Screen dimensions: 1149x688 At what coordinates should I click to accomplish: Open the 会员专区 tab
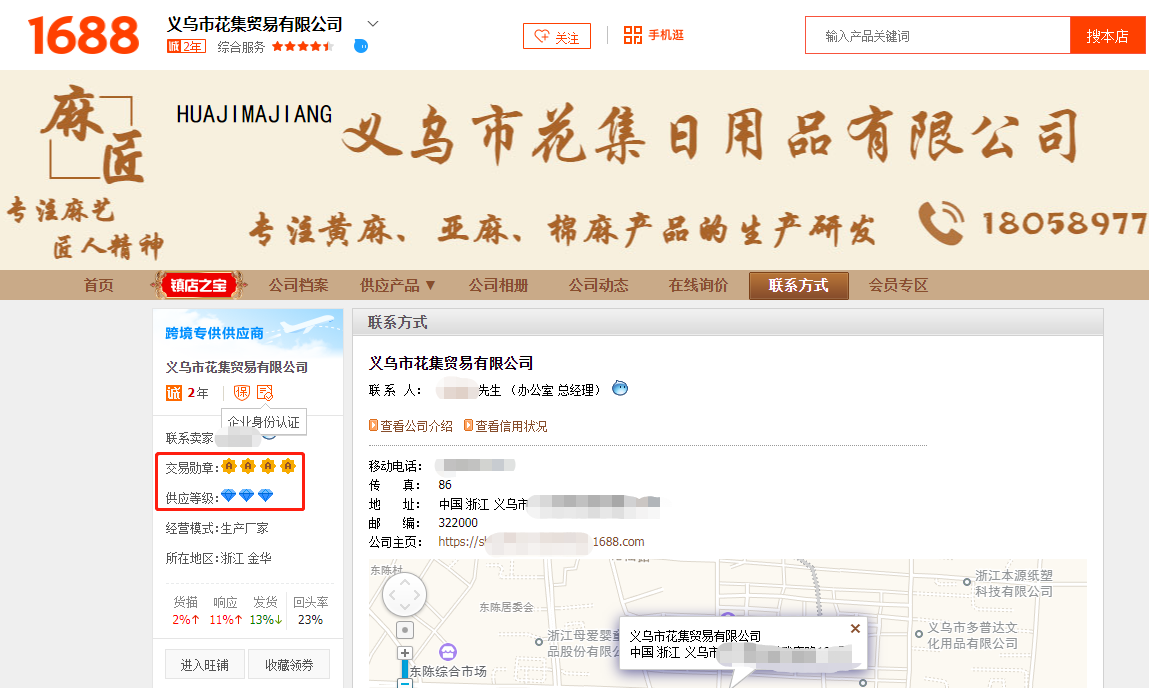coord(898,285)
